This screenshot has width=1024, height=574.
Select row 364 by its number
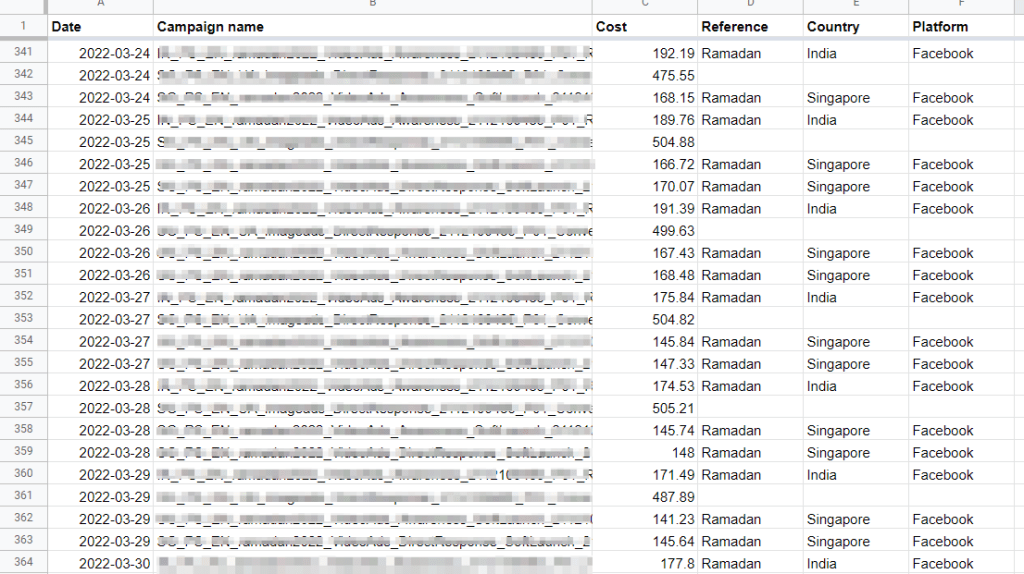click(x=23, y=563)
